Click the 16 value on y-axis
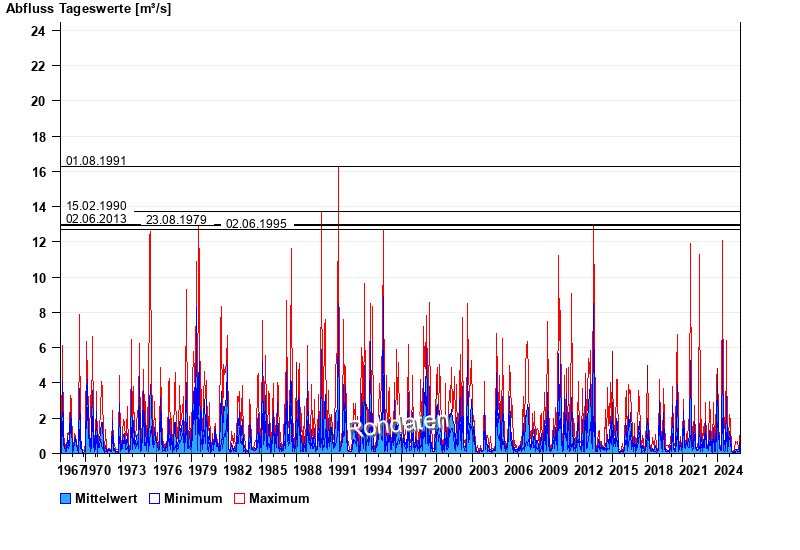The width and height of the screenshot is (800, 550). [x=38, y=172]
